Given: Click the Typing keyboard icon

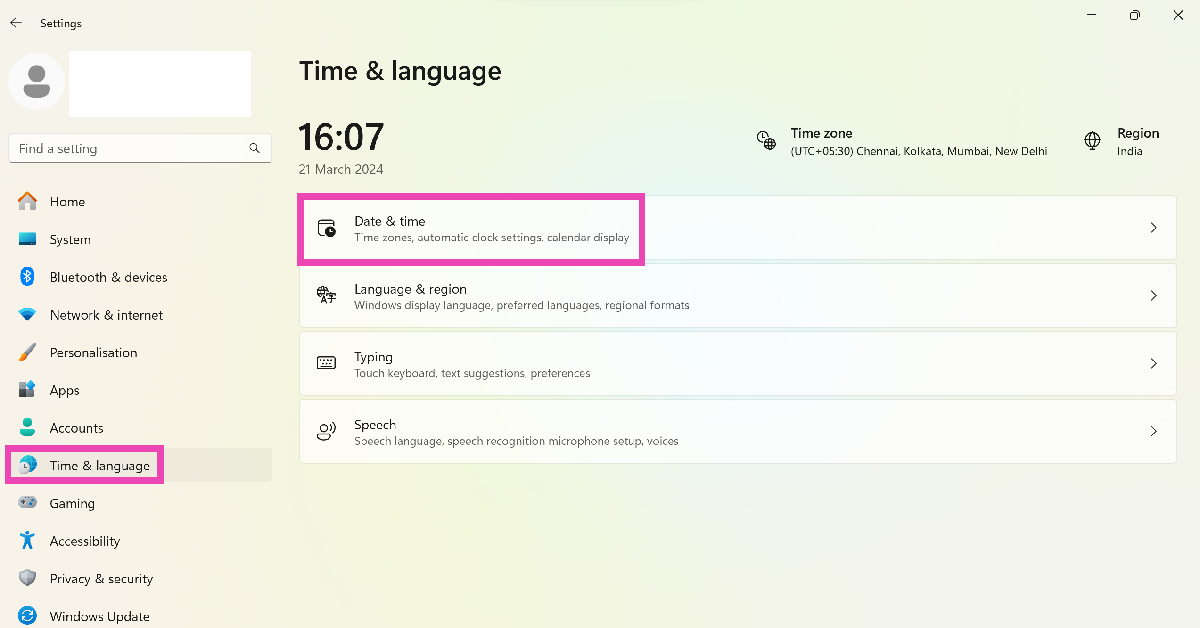Looking at the screenshot, I should click(326, 363).
